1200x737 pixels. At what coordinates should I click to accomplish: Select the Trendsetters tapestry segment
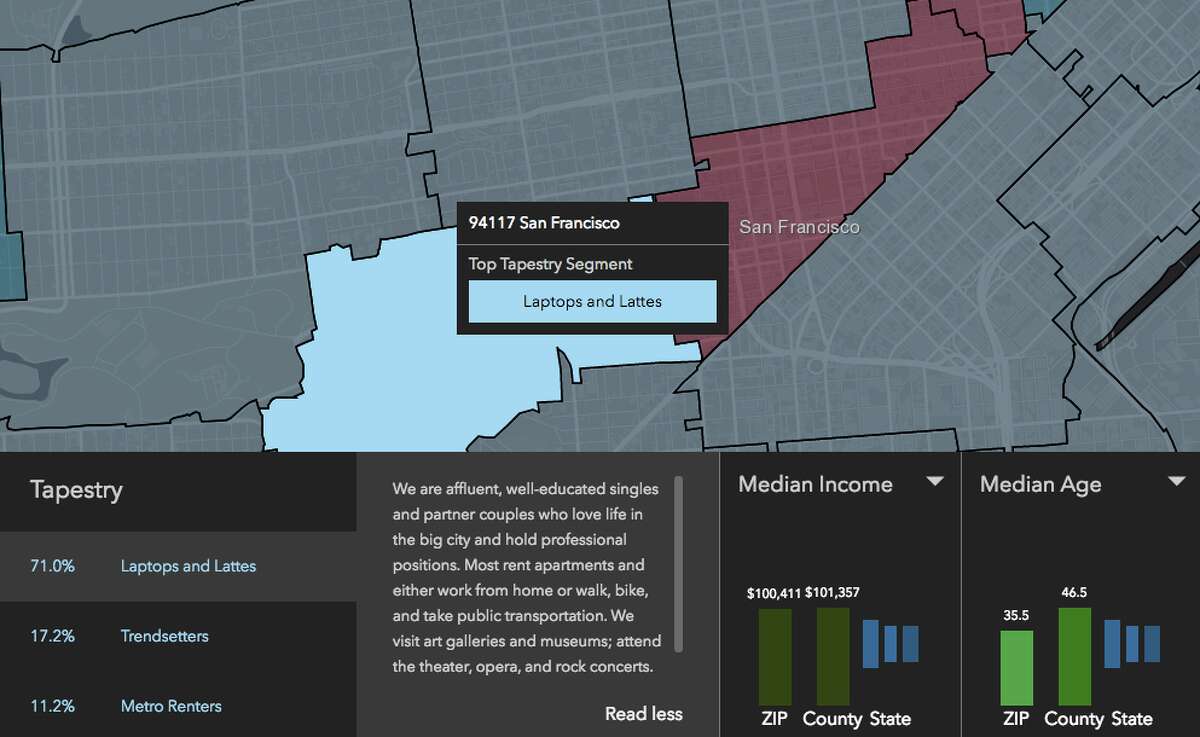166,635
